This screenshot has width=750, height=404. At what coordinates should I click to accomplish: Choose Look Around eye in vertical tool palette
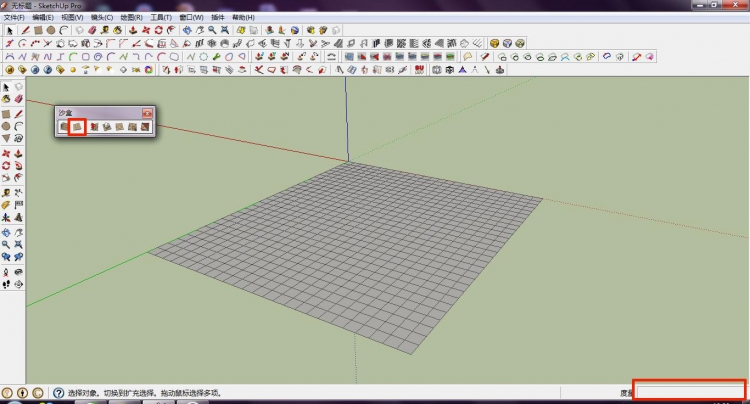click(19, 272)
